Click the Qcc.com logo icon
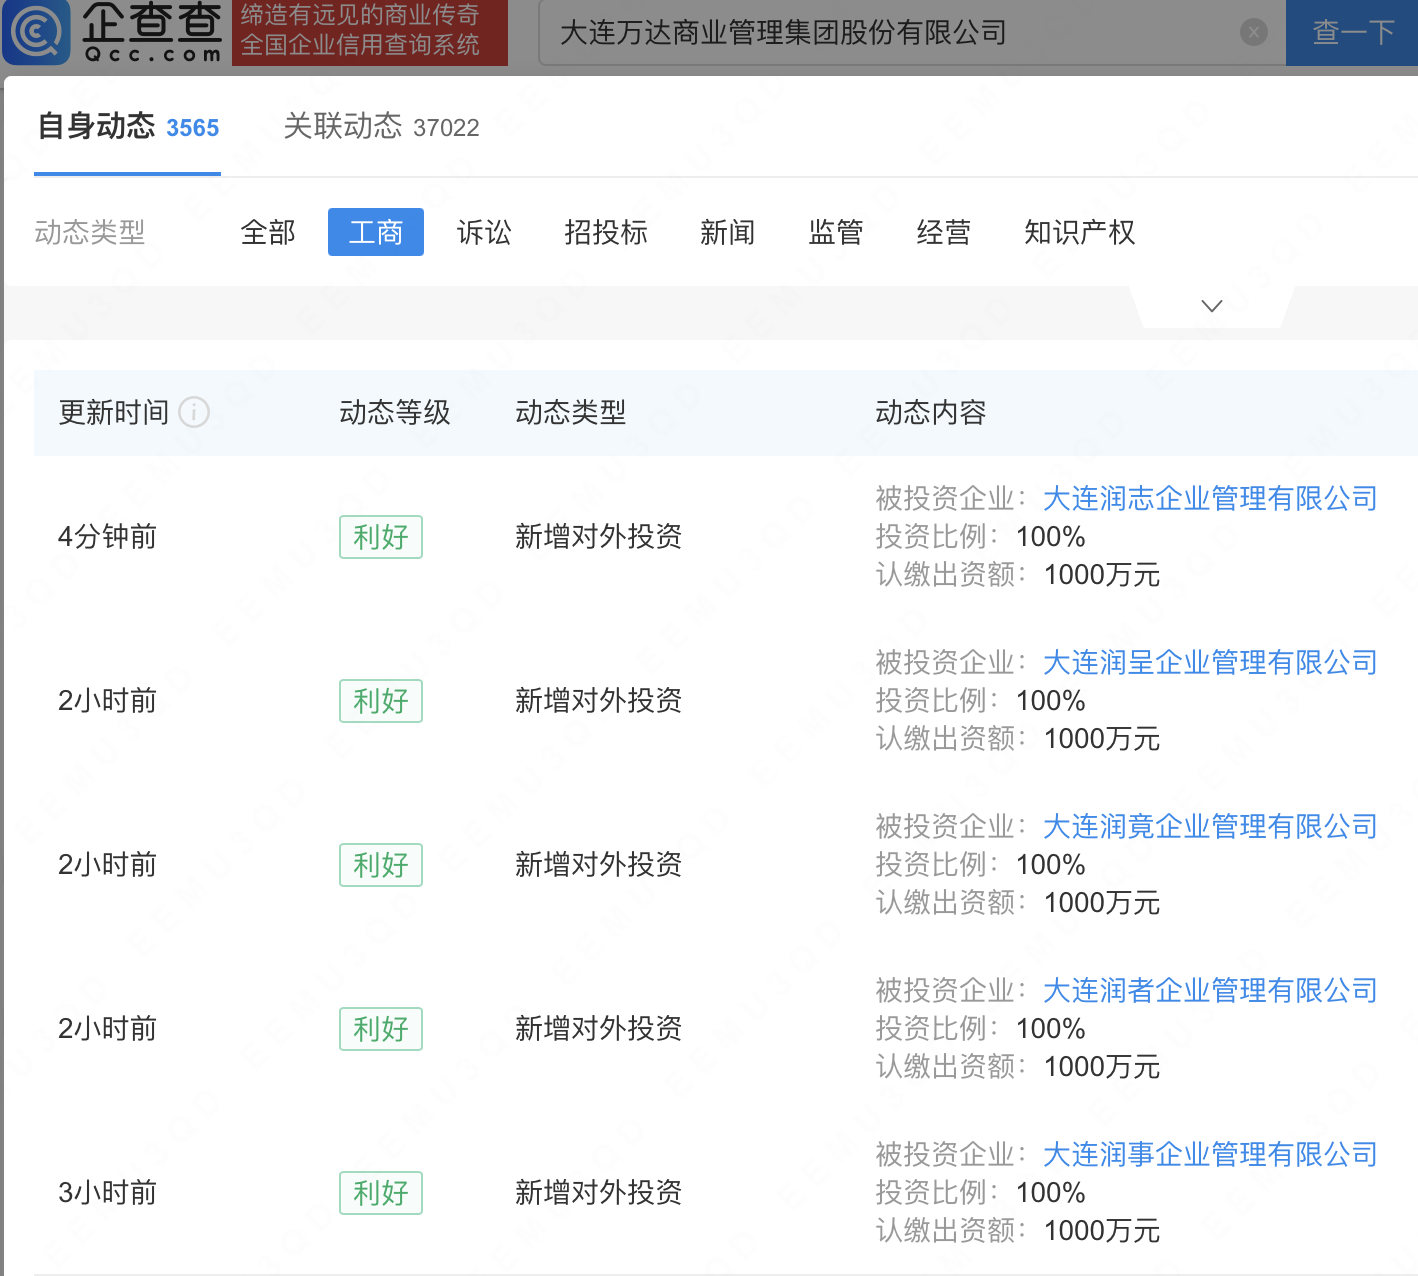The width and height of the screenshot is (1418, 1276). pyautogui.click(x=38, y=32)
